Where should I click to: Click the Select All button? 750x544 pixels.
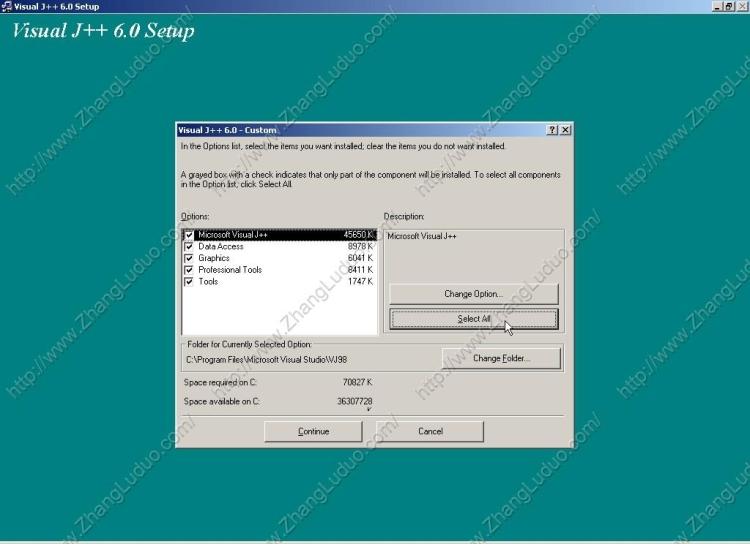(474, 319)
